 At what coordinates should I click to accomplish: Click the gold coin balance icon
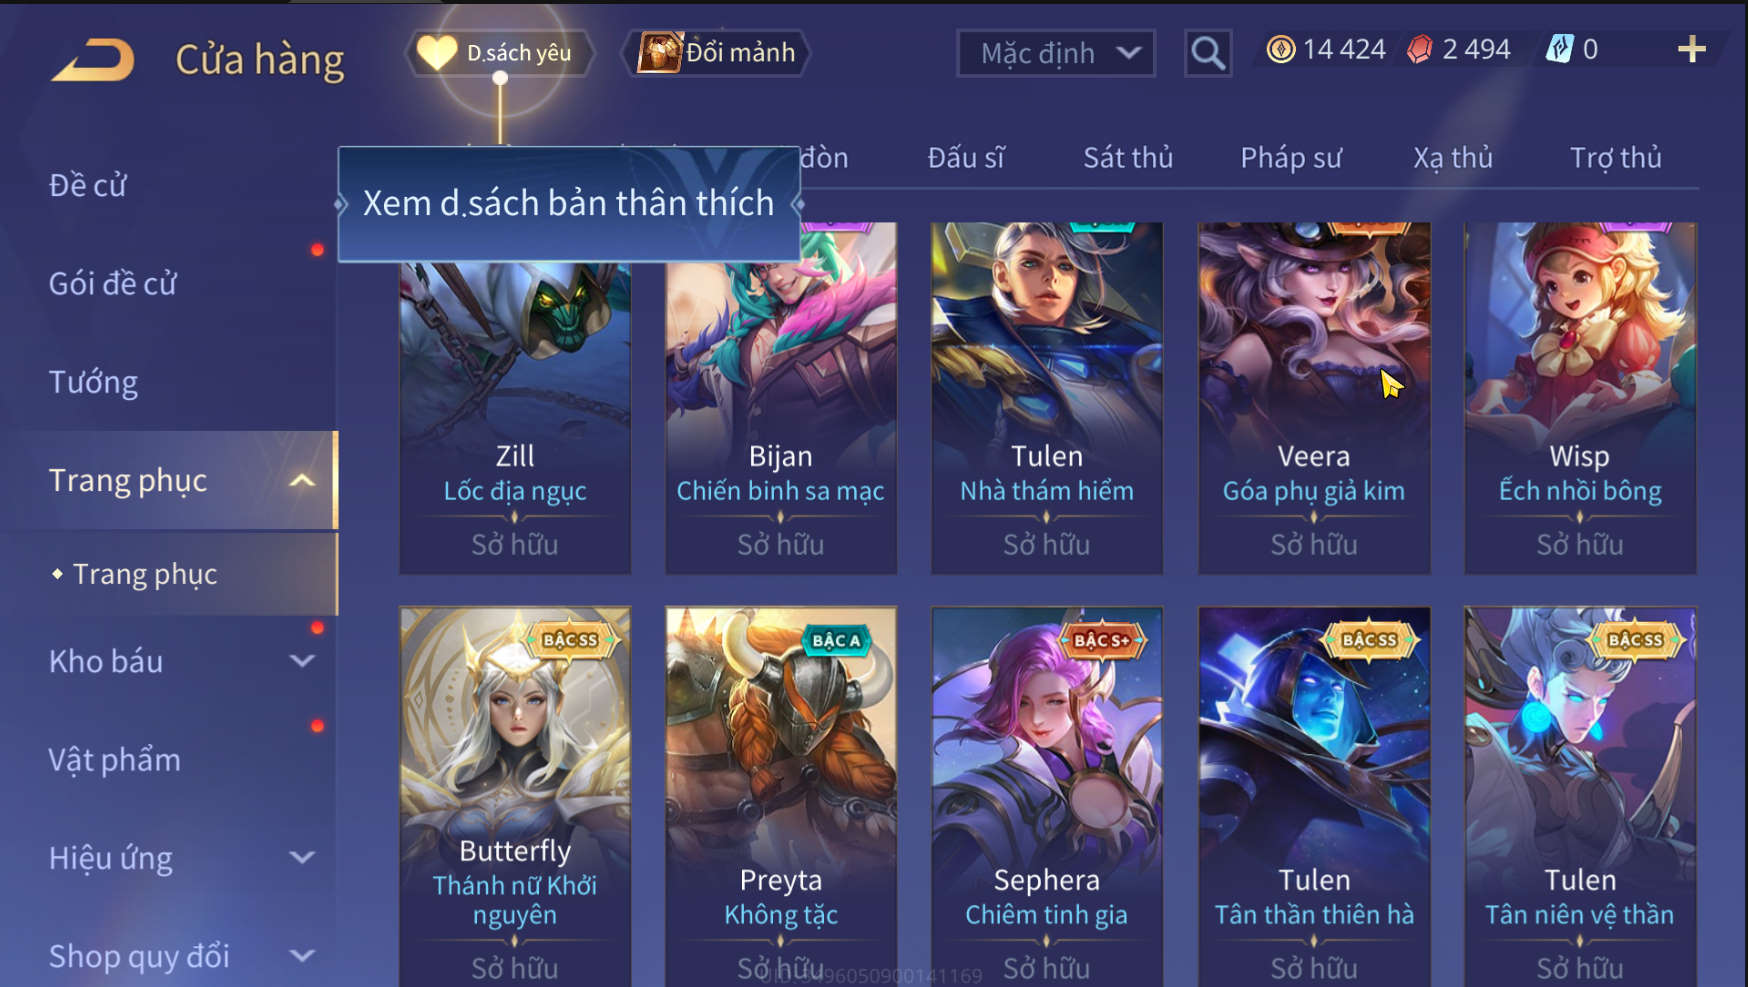pyautogui.click(x=1280, y=49)
